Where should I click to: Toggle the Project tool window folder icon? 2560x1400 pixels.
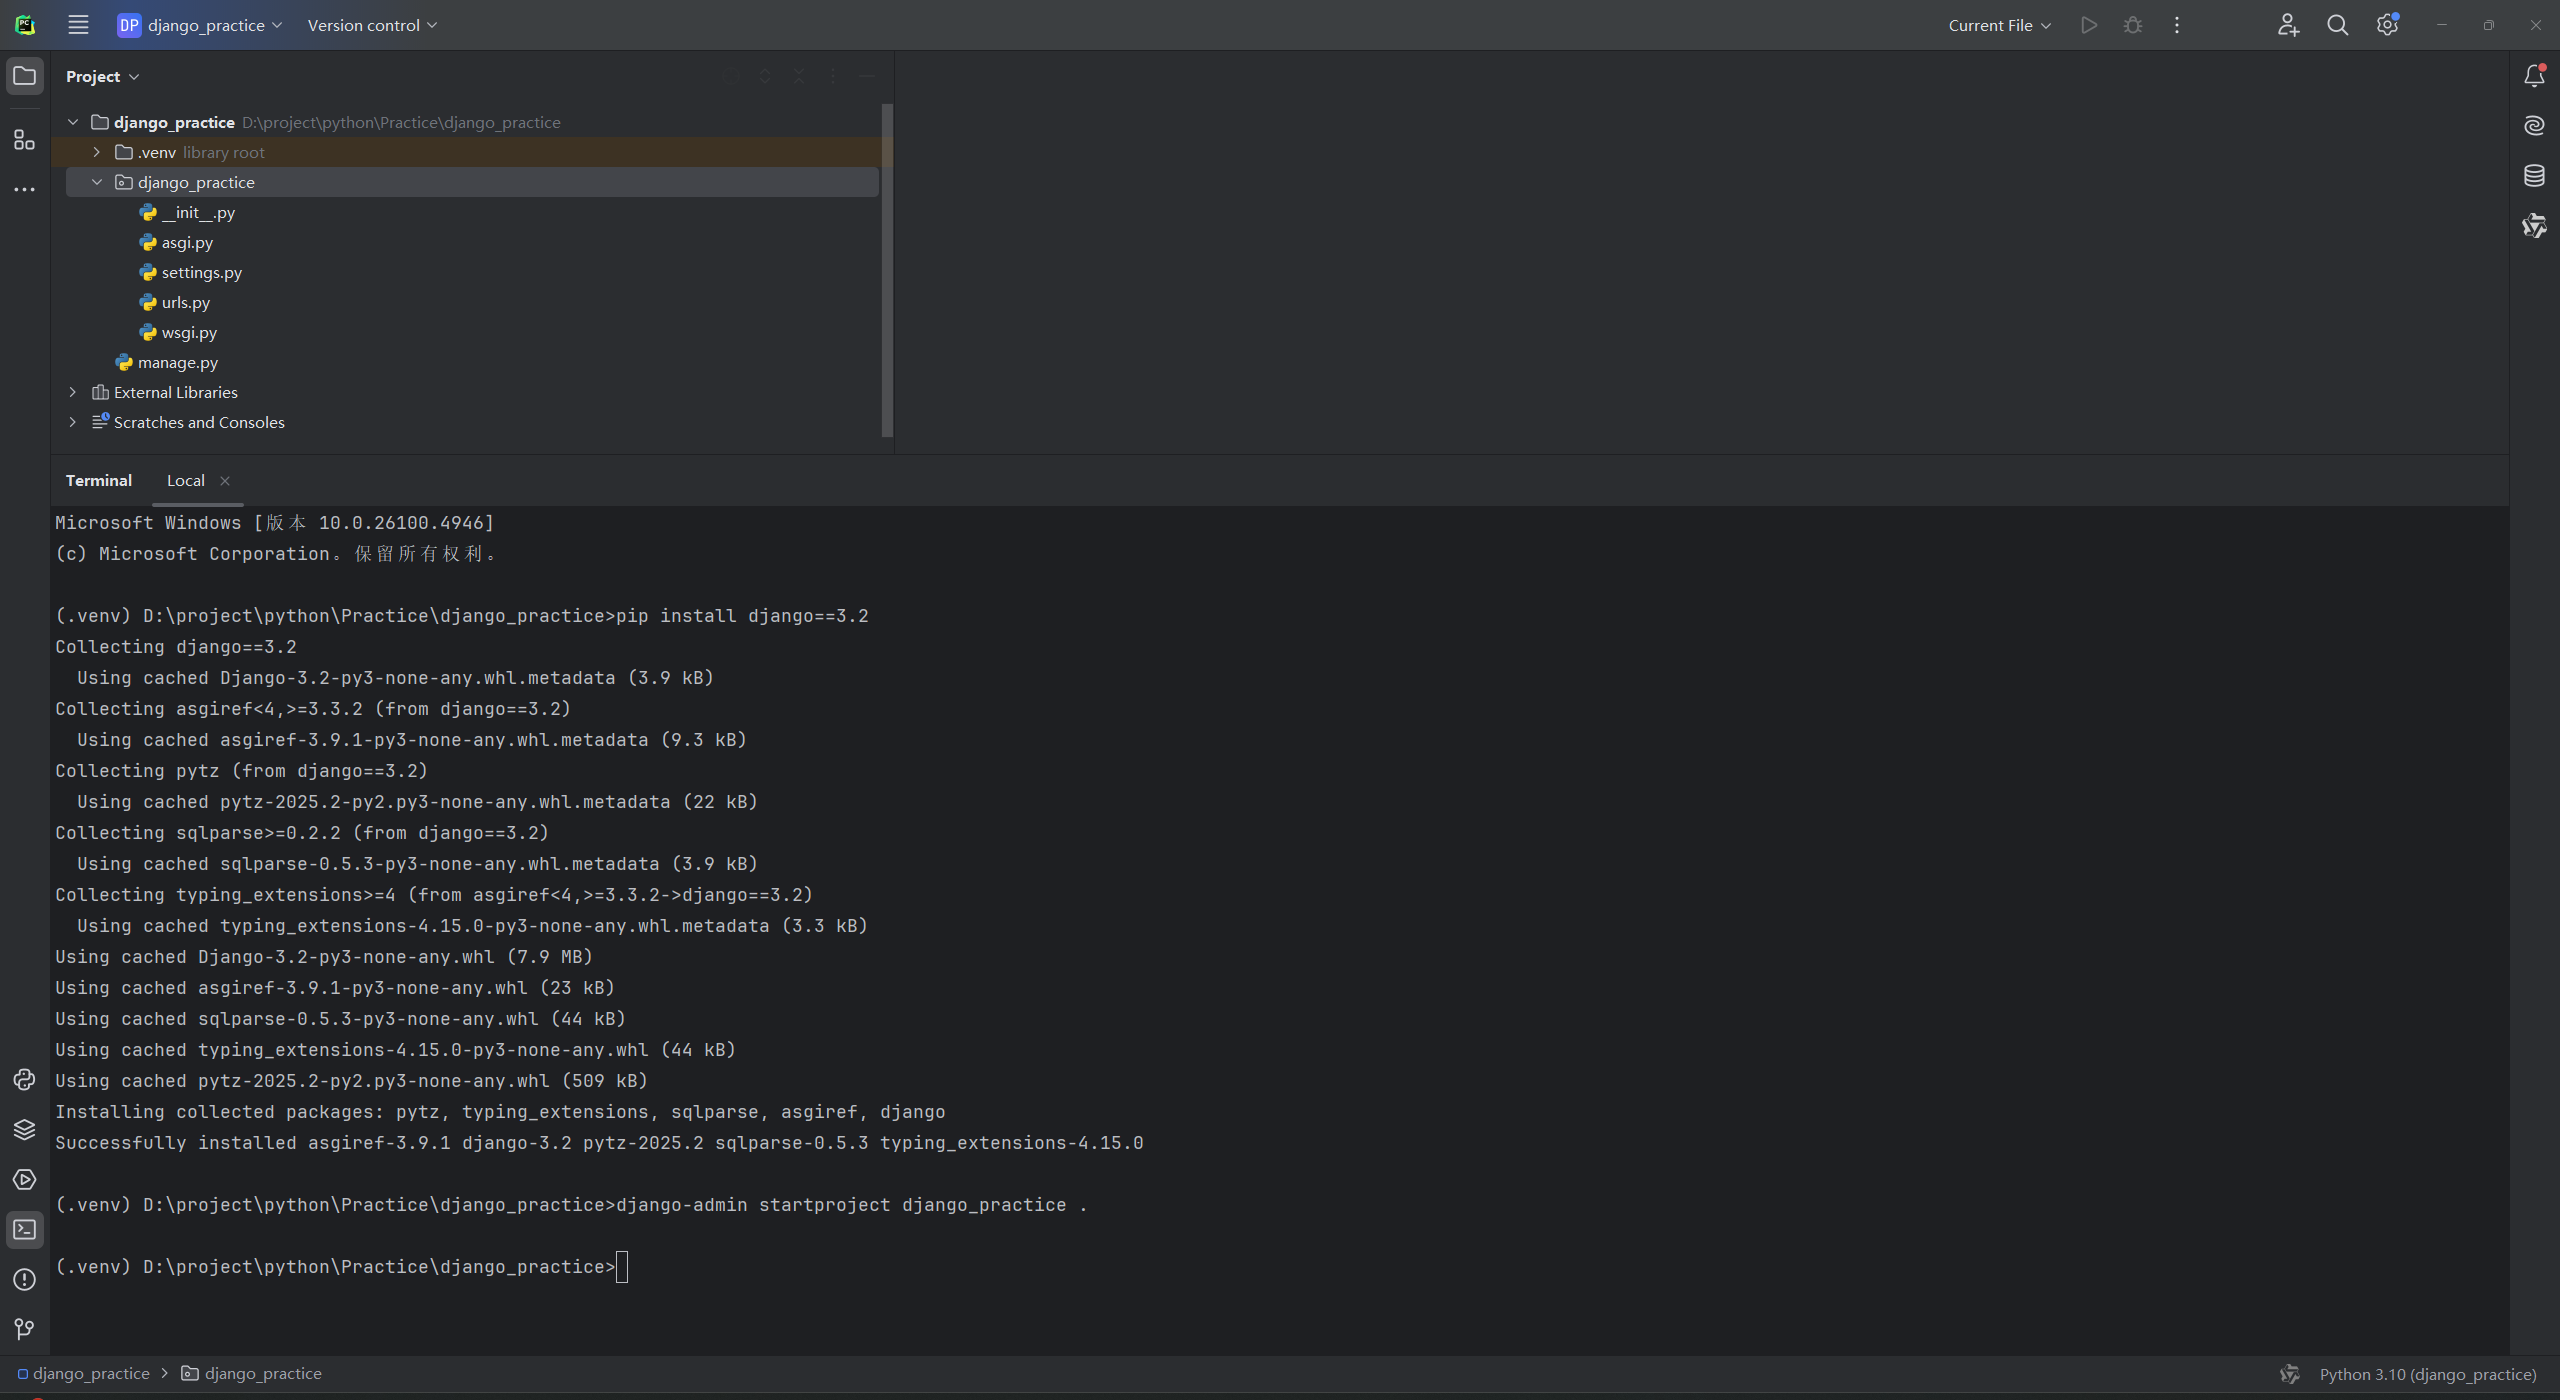coord(24,76)
